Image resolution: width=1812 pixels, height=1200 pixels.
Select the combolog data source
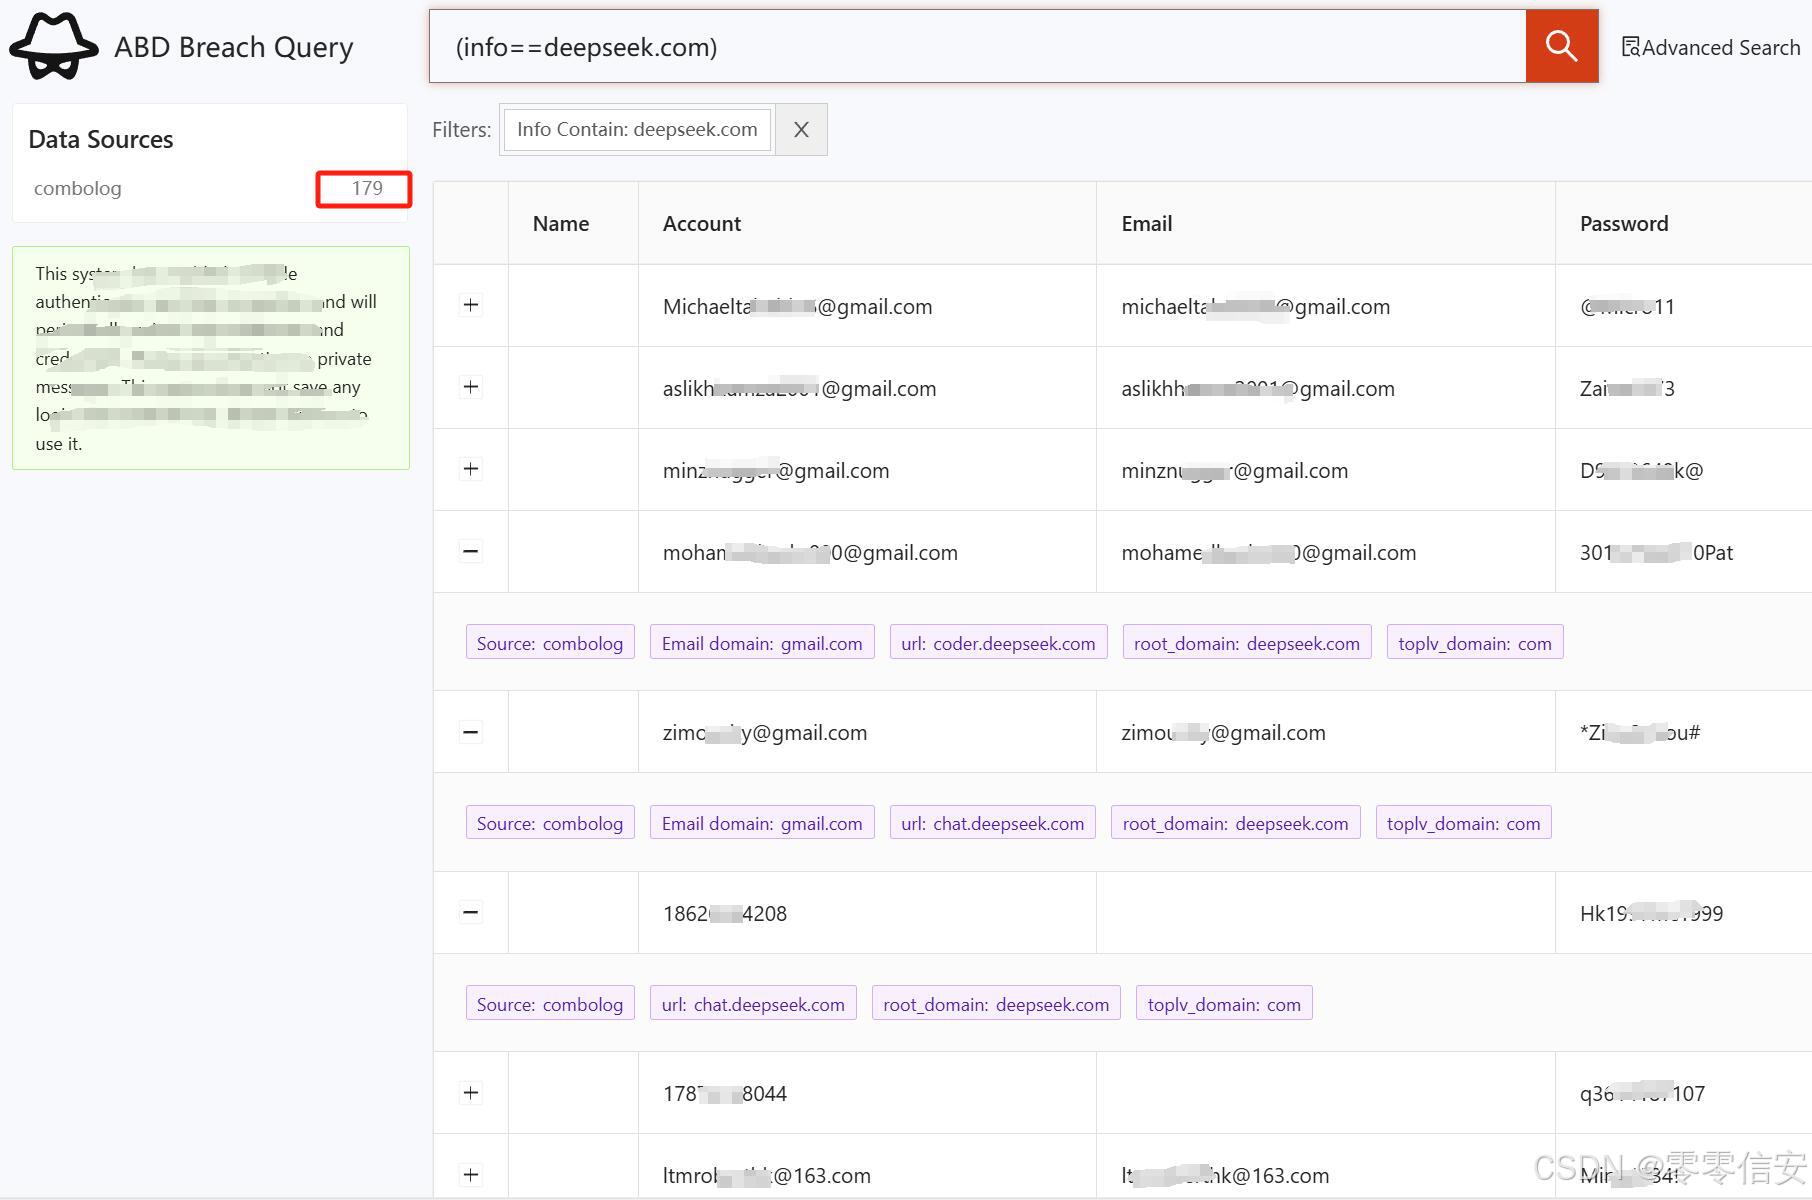[78, 188]
